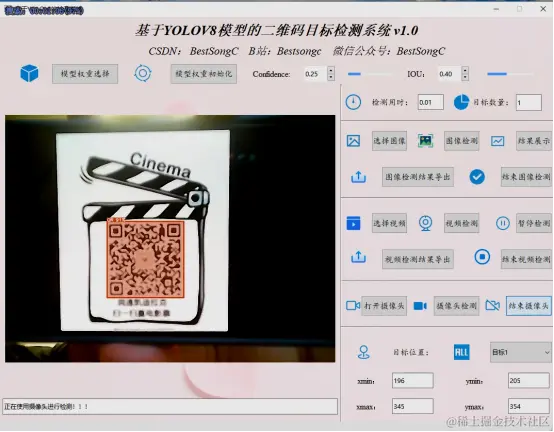This screenshot has width=554, height=432.
Task: Click the 检测用时 field showing 0.01
Action: (430, 102)
